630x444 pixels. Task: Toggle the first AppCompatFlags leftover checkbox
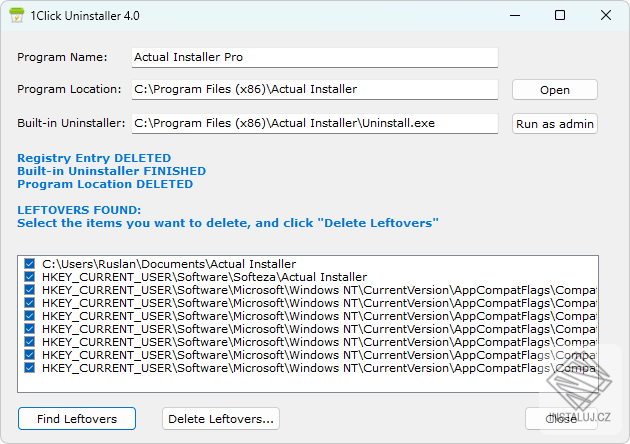point(30,290)
